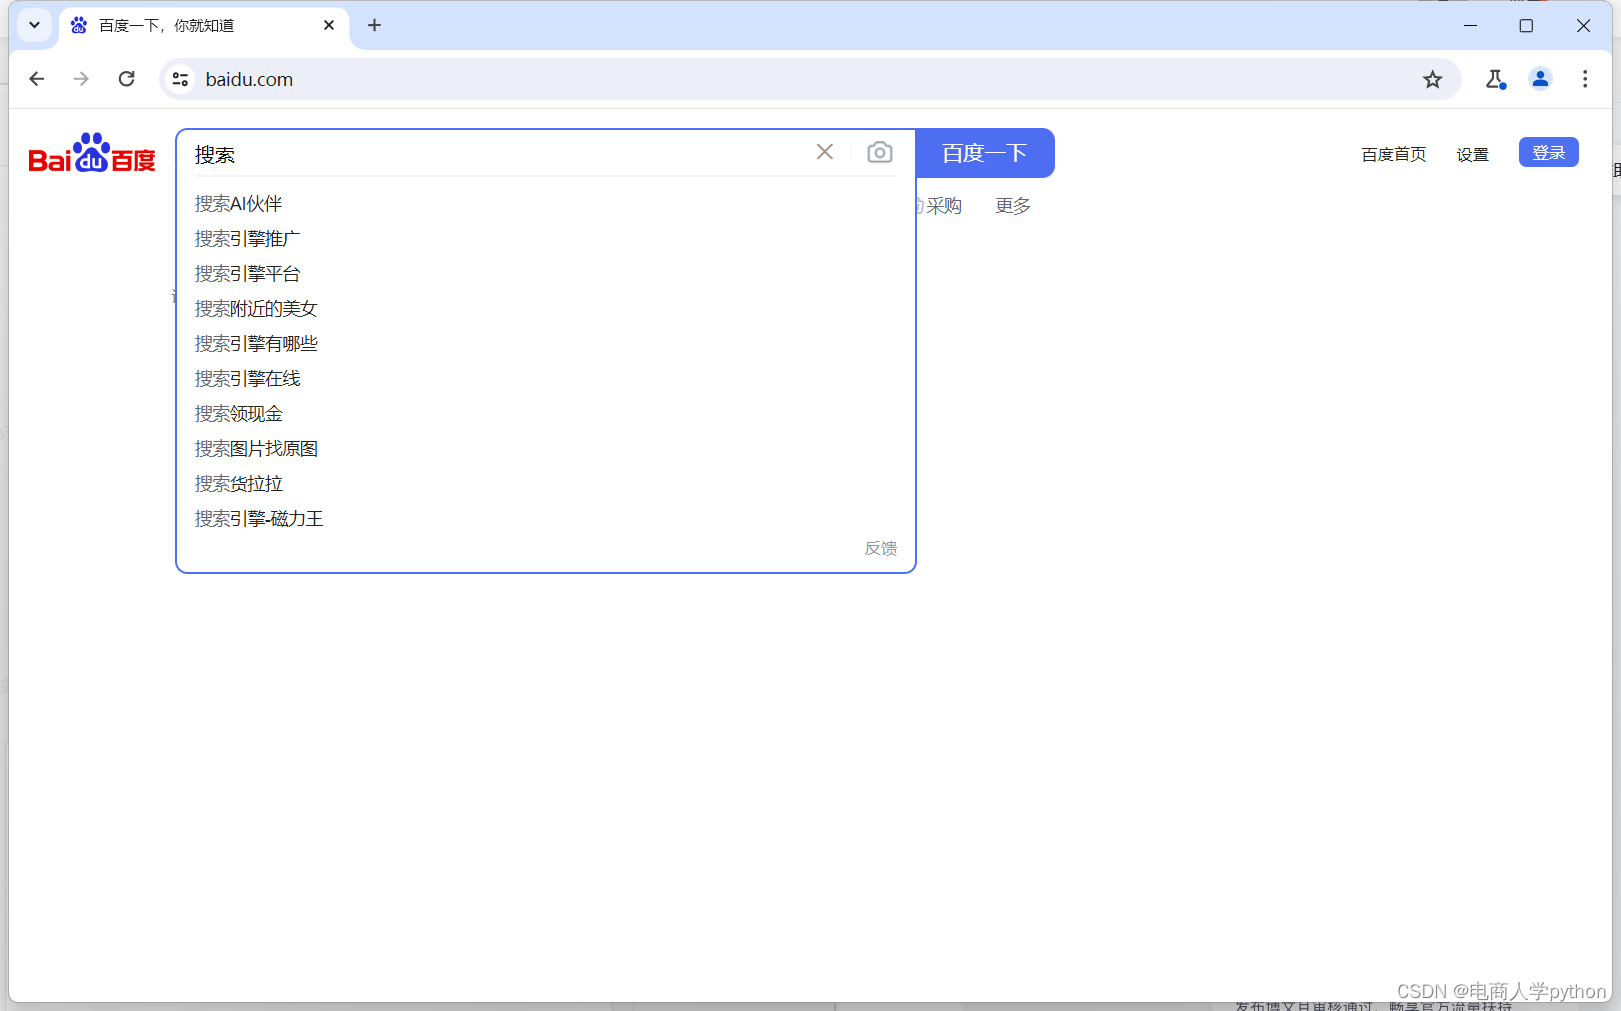Screen dimensions: 1621x1011
Task: Open Chrome Labs flask icon
Action: coord(1495,79)
